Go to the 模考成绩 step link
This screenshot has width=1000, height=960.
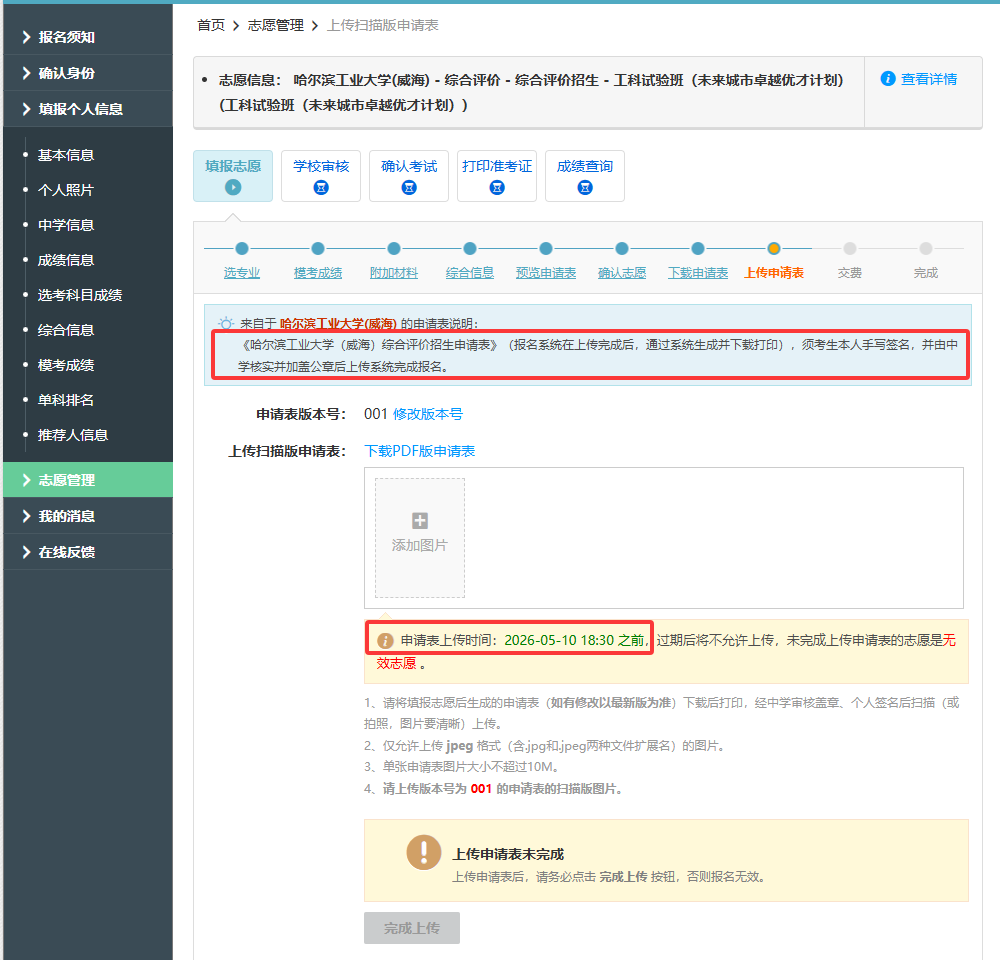[x=318, y=273]
